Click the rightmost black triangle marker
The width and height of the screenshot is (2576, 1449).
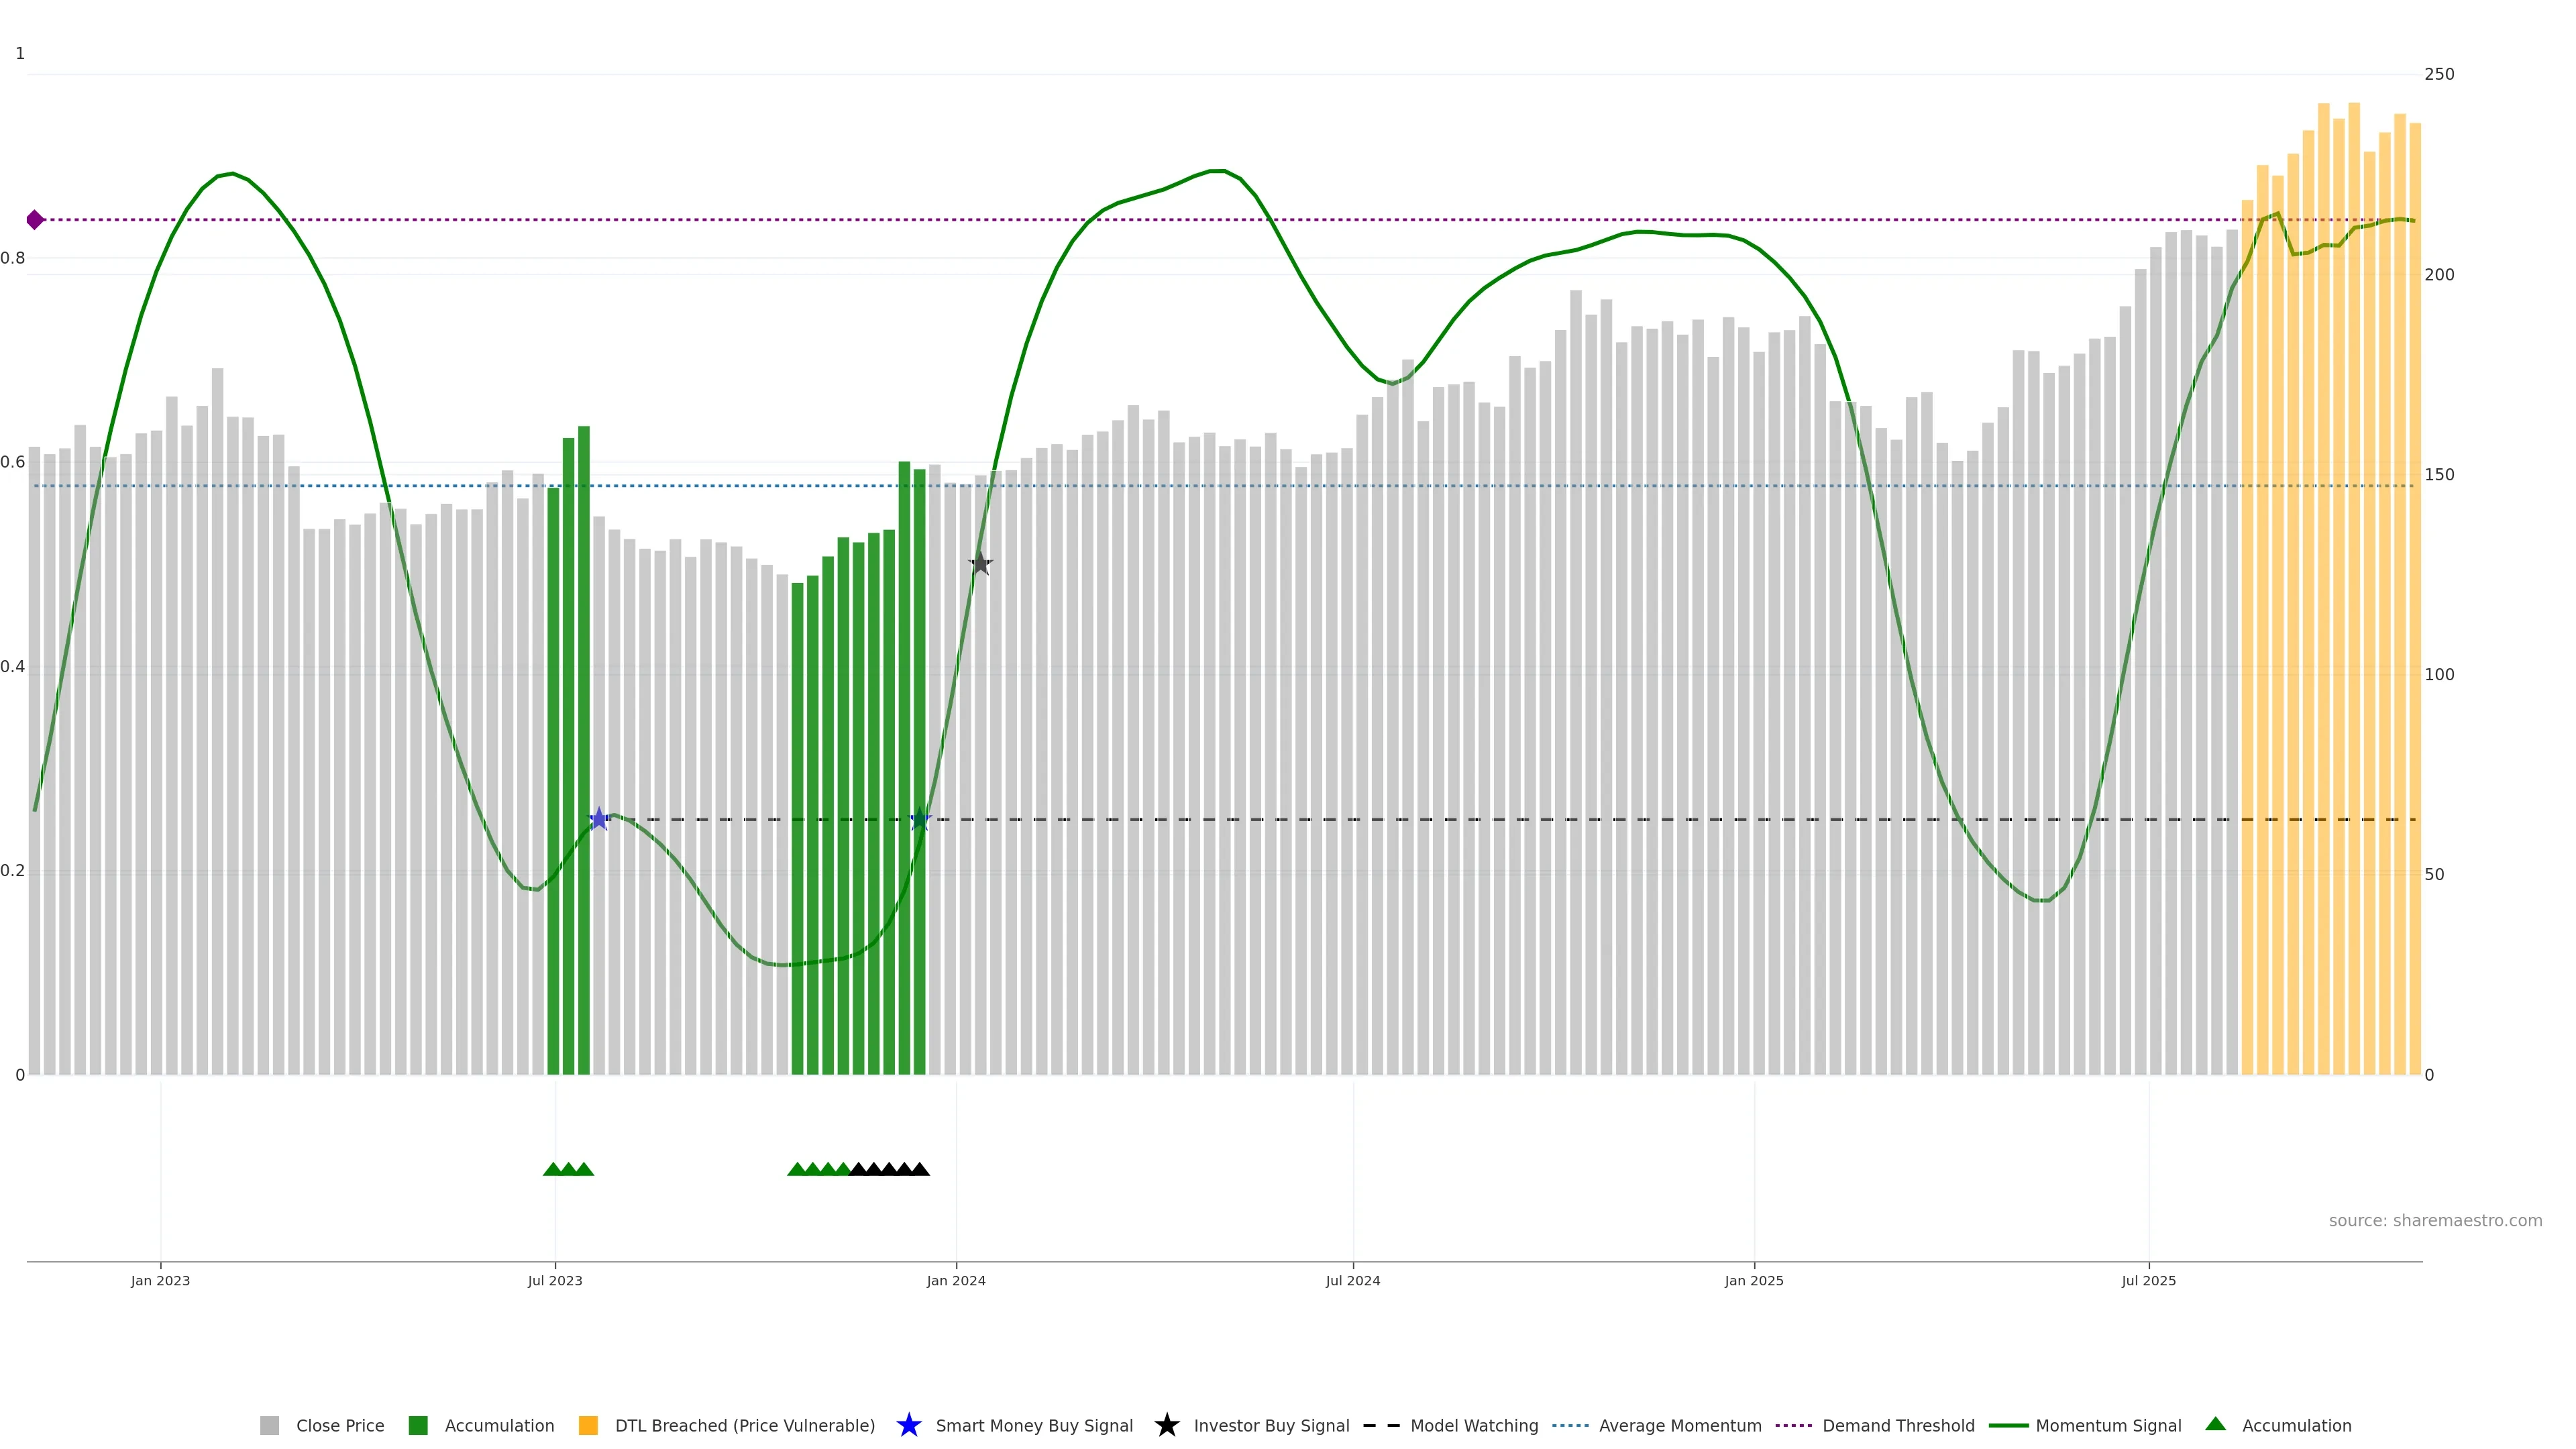point(920,1169)
